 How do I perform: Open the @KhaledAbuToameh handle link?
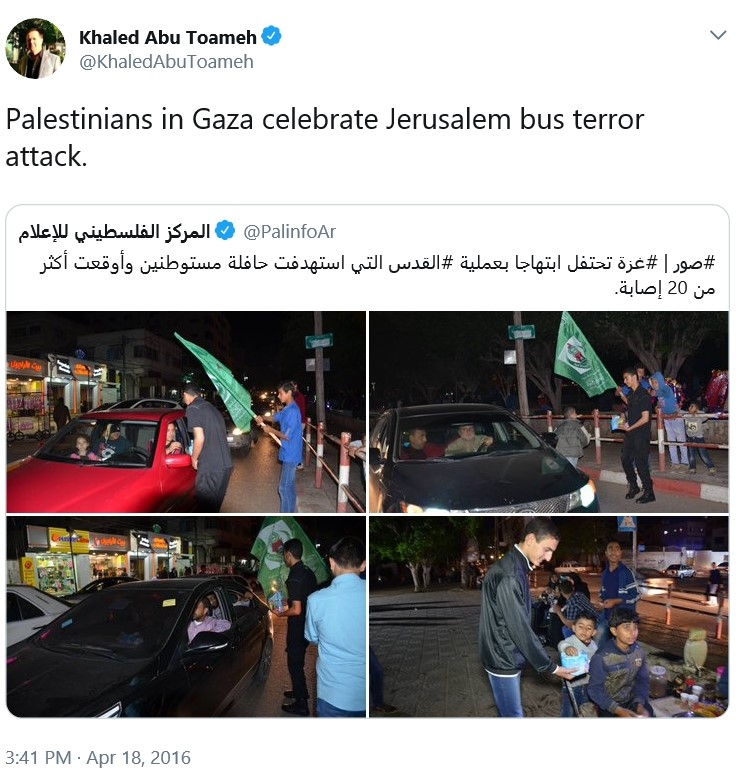166,62
